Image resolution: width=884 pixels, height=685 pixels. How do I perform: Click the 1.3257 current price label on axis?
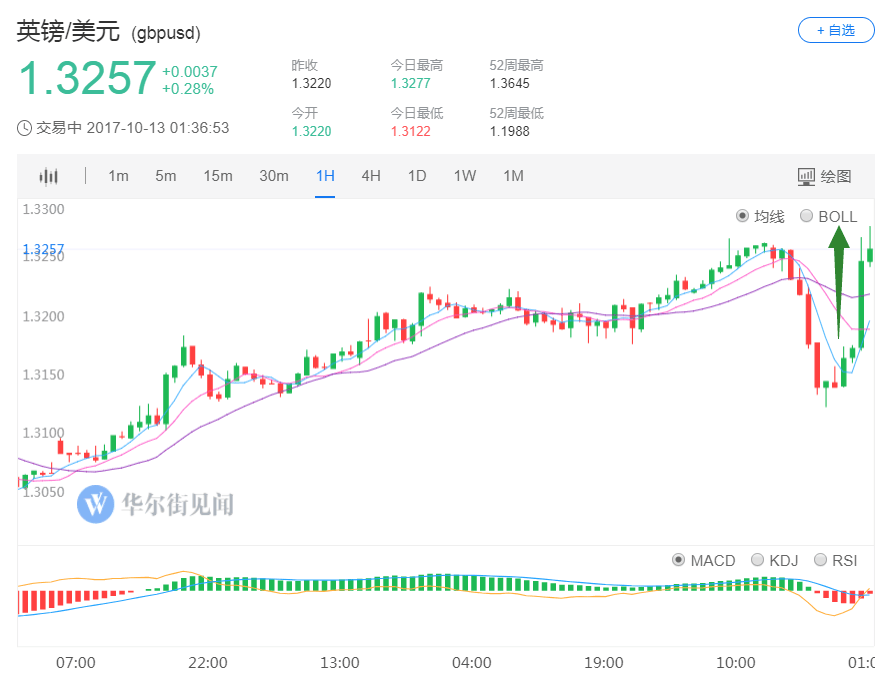coord(43,249)
